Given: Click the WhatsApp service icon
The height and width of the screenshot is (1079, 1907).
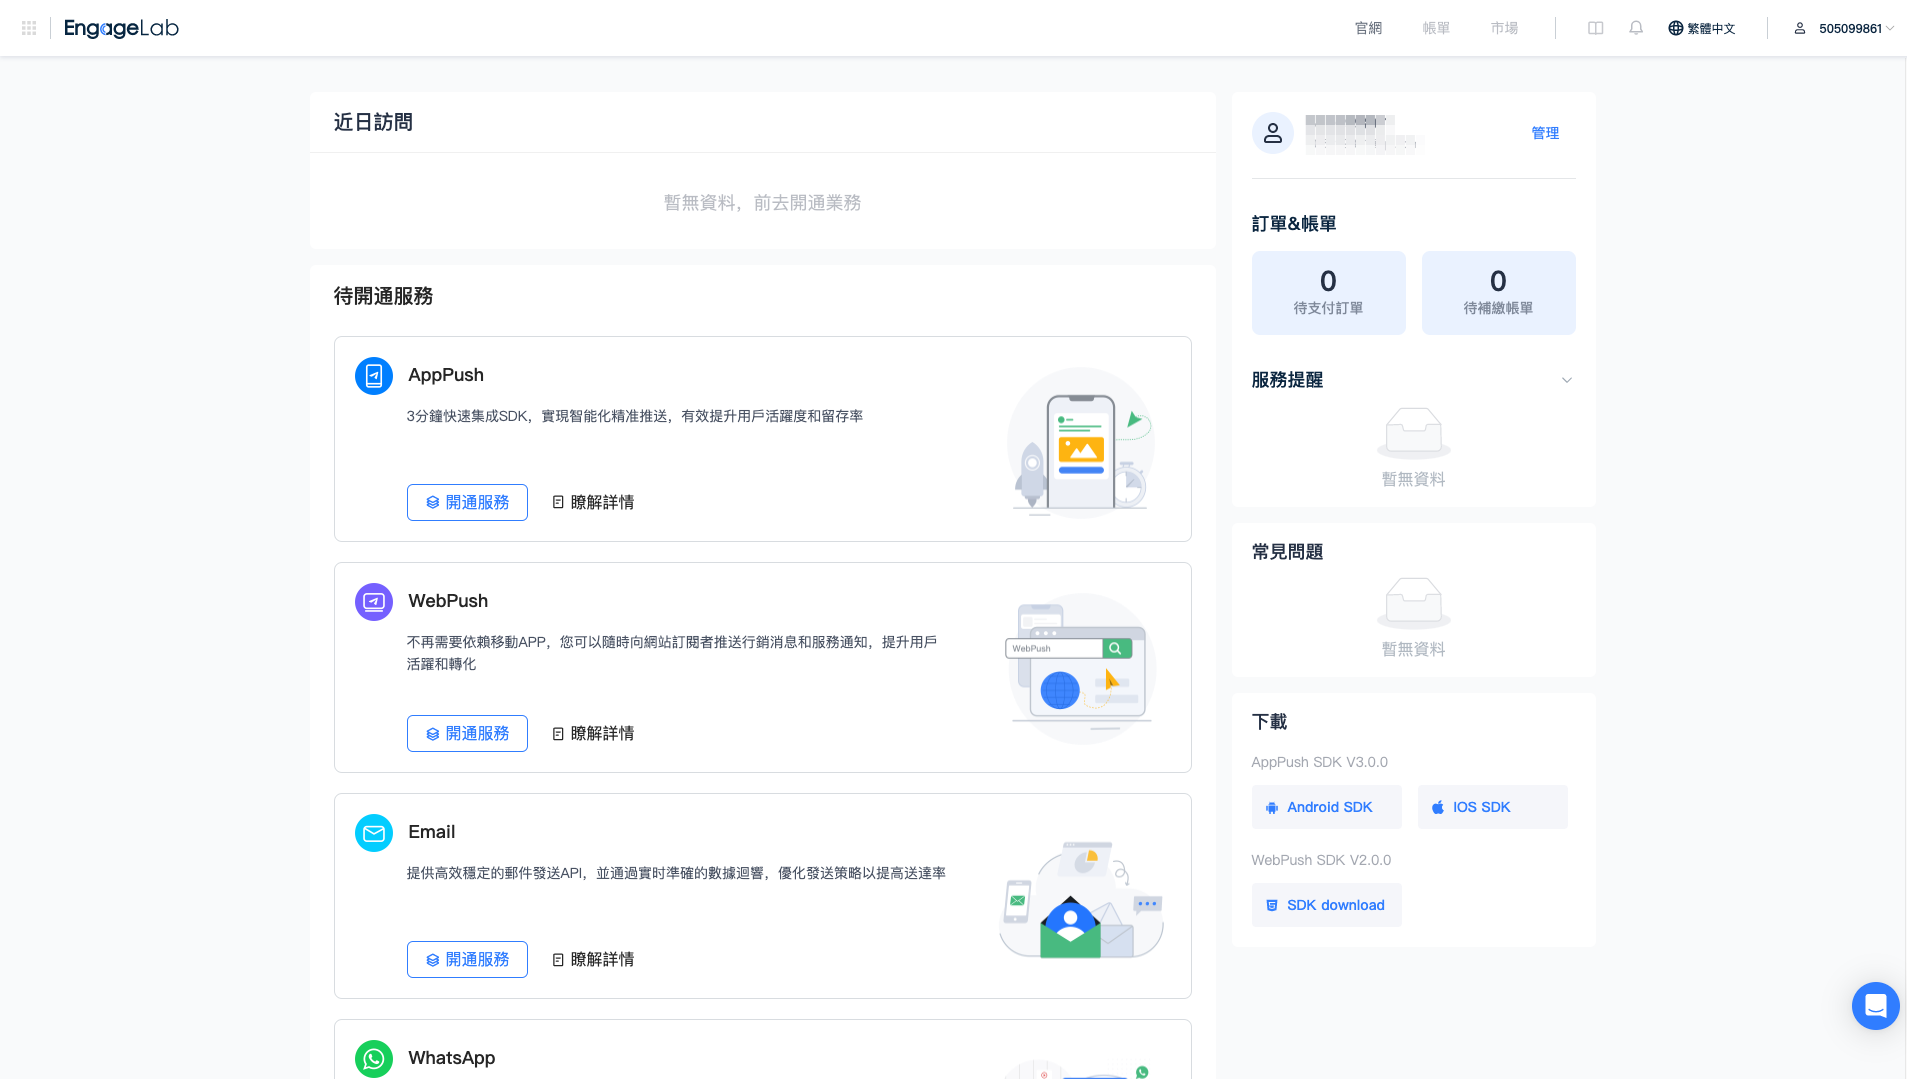Looking at the screenshot, I should (x=374, y=1059).
